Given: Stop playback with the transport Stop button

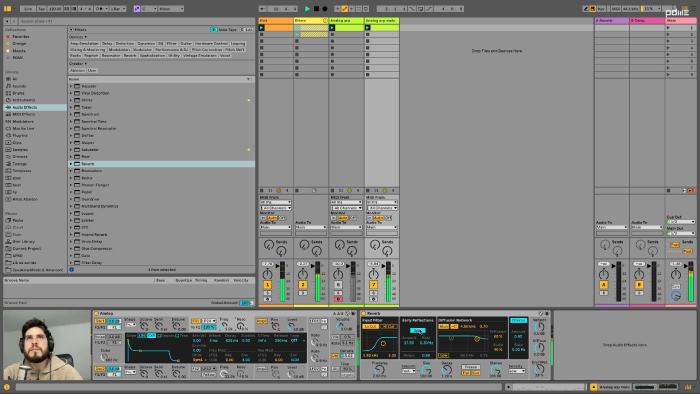Looking at the screenshot, I should pyautogui.click(x=316, y=8).
